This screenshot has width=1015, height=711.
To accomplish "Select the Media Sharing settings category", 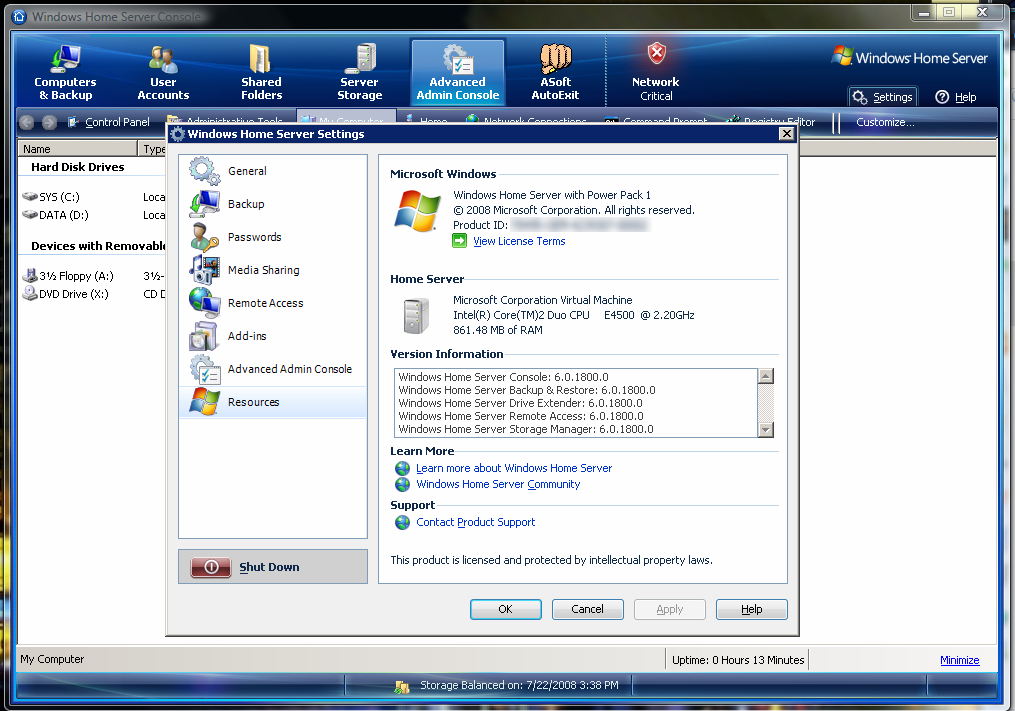I will point(263,270).
